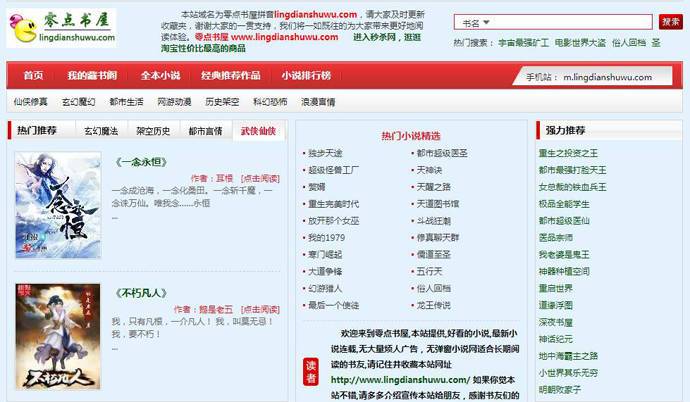
Task: Open the 网游动漫 category link
Action: tap(174, 102)
